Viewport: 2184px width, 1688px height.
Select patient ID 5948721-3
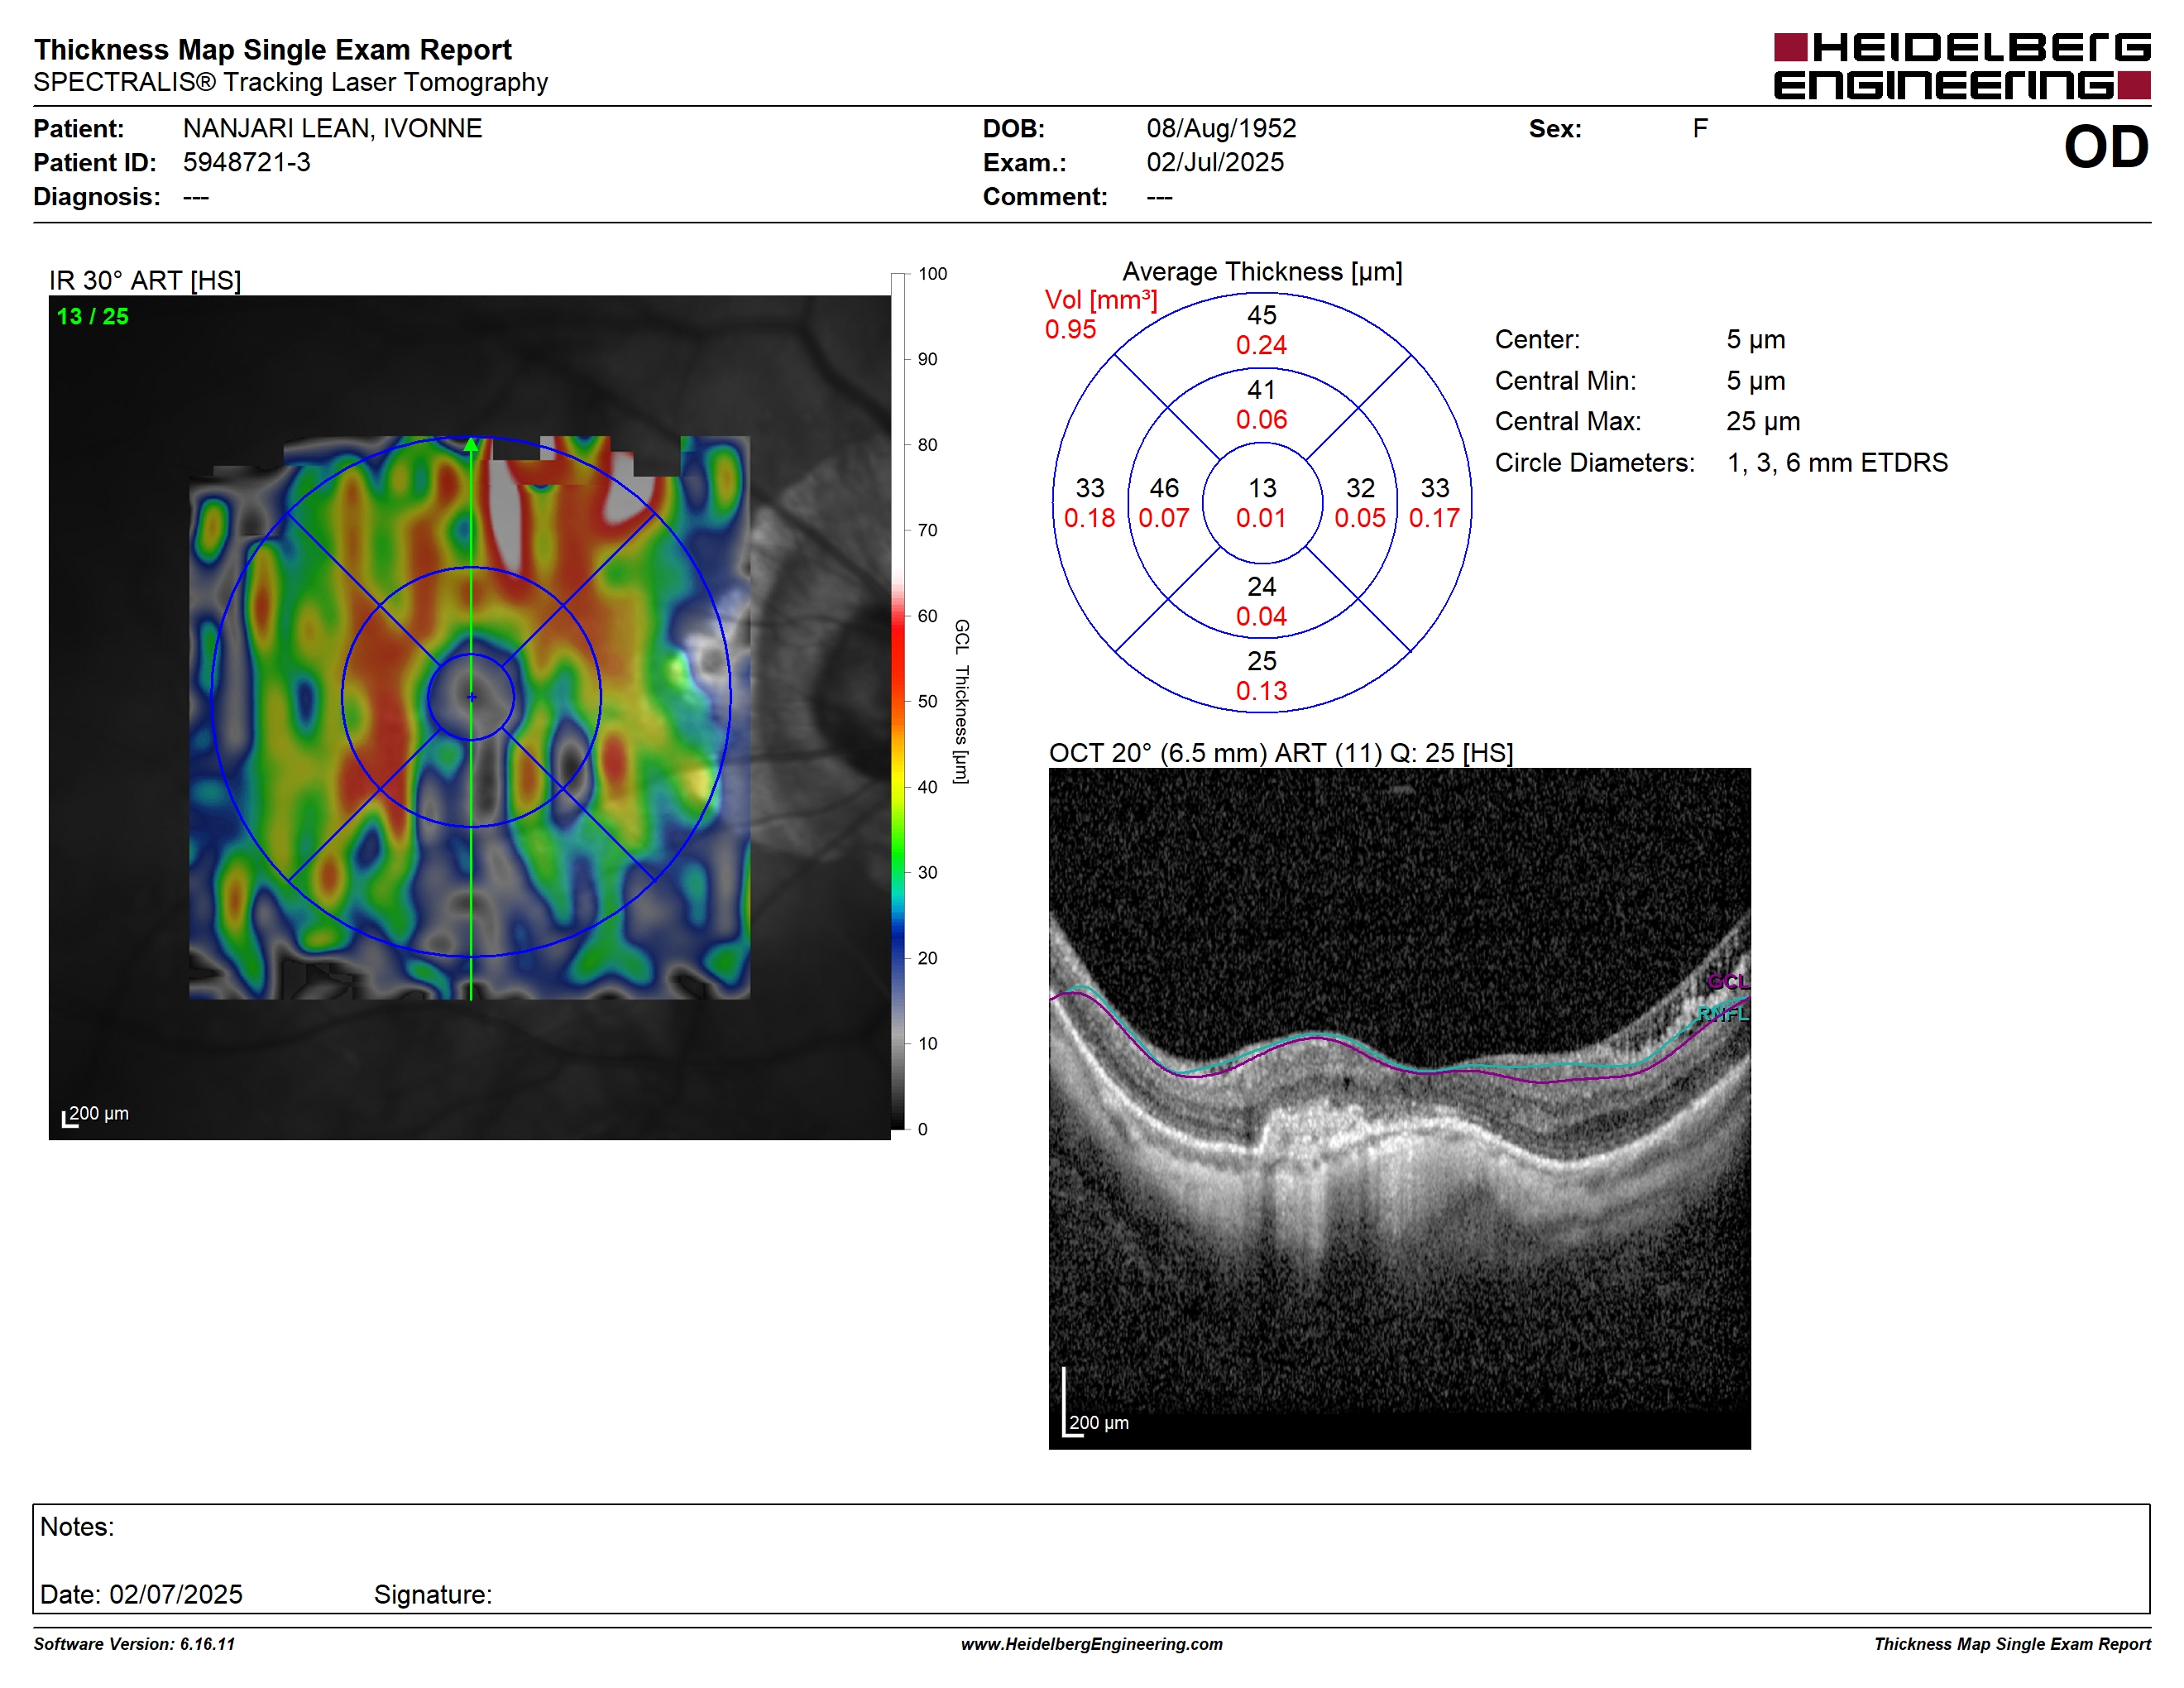point(246,162)
